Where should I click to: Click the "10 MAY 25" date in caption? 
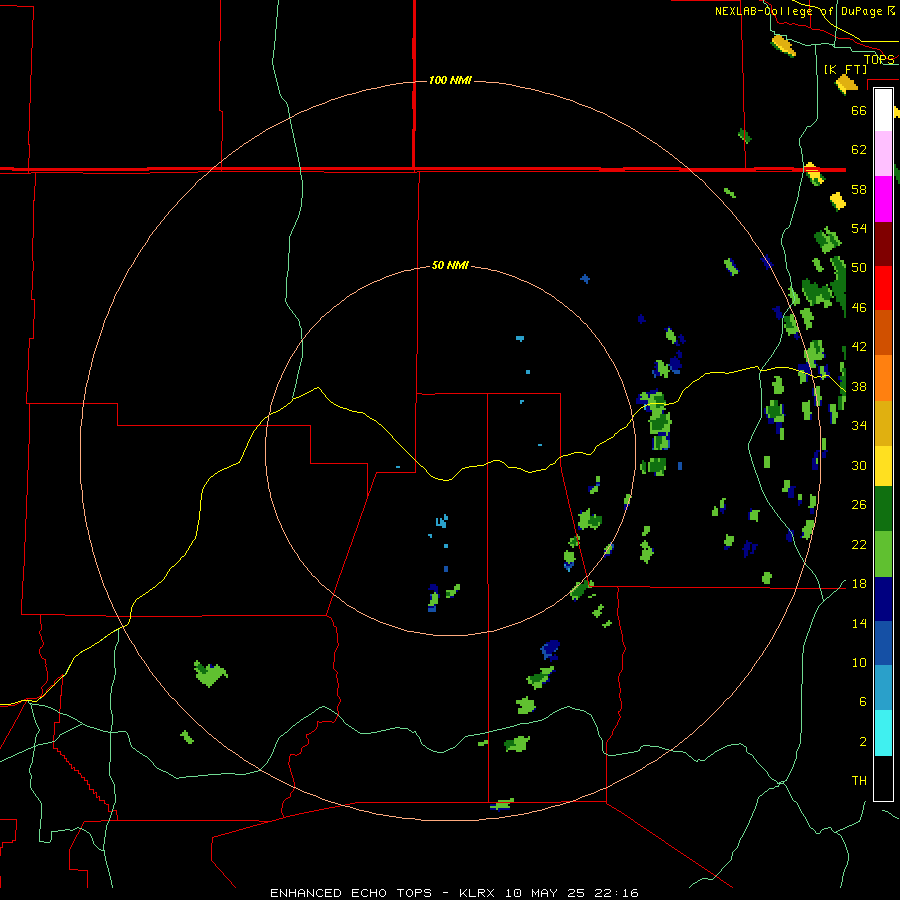tap(545, 893)
